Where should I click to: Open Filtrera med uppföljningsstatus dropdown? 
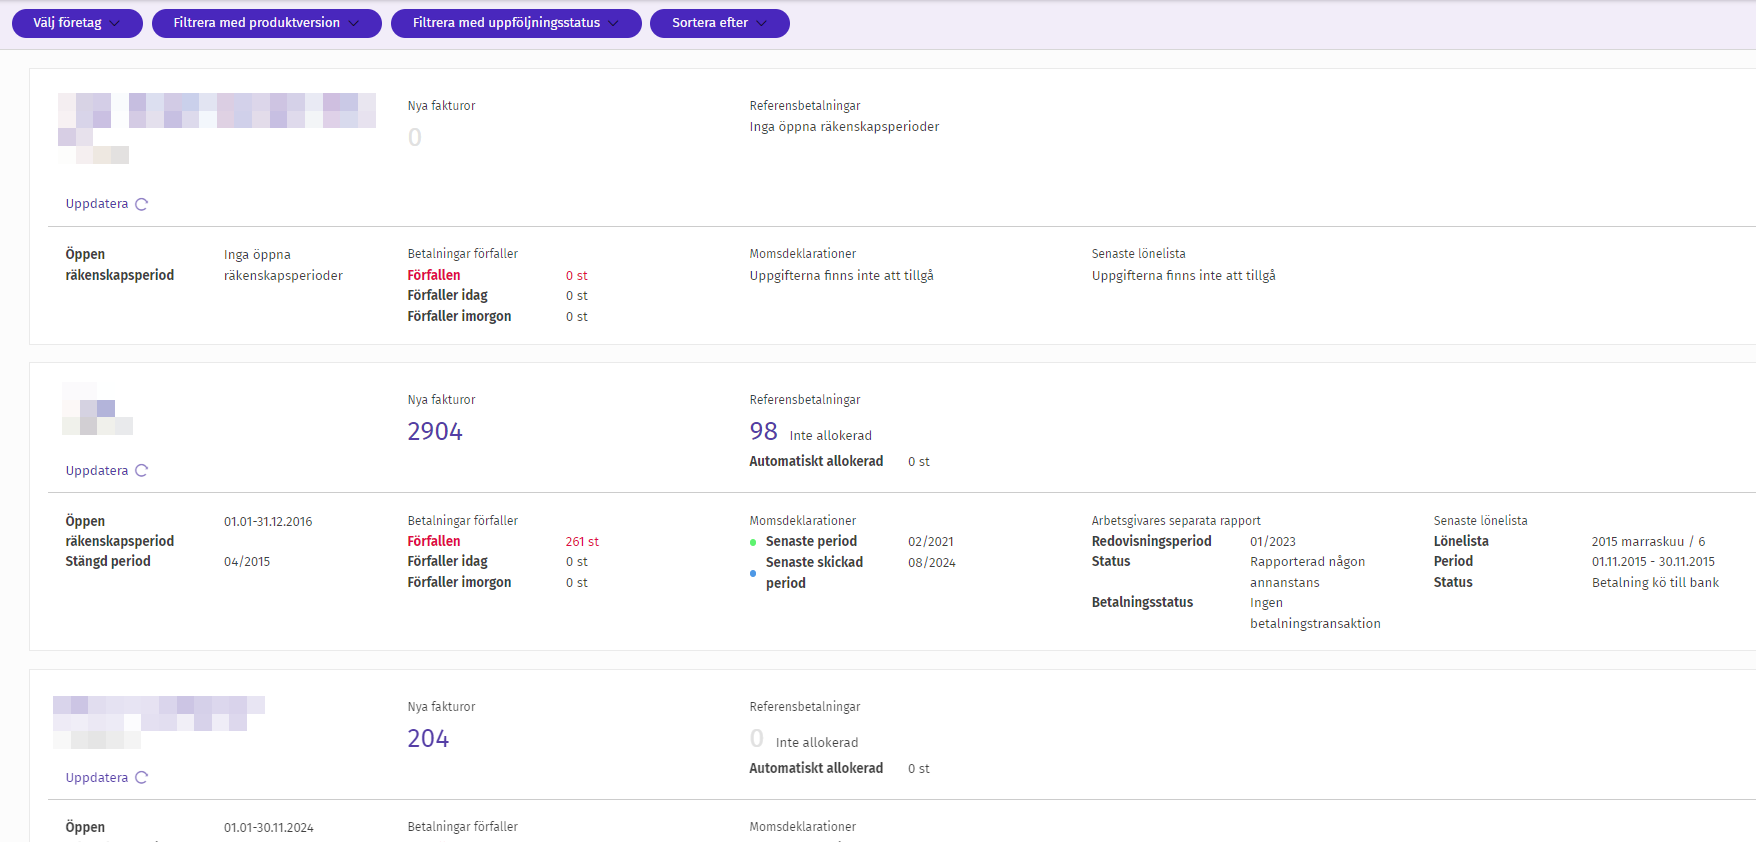click(516, 23)
